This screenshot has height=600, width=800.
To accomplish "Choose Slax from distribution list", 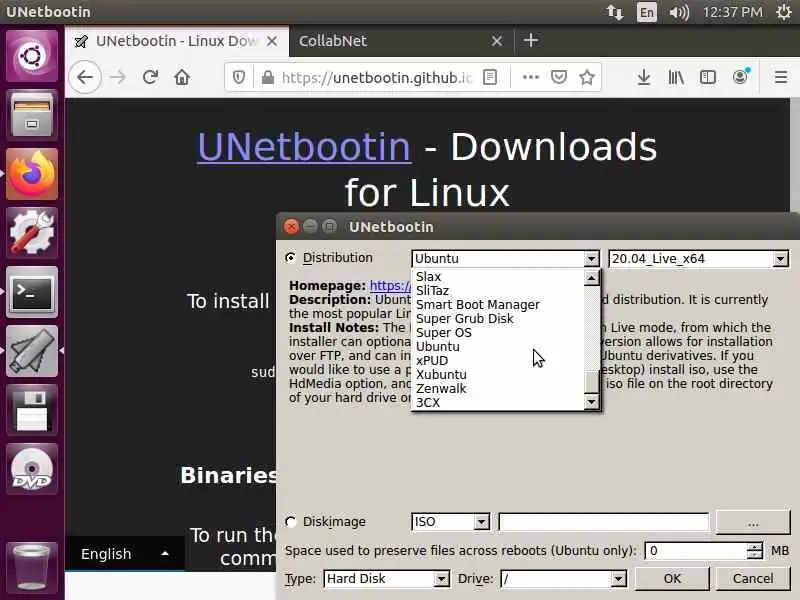I will [x=429, y=277].
